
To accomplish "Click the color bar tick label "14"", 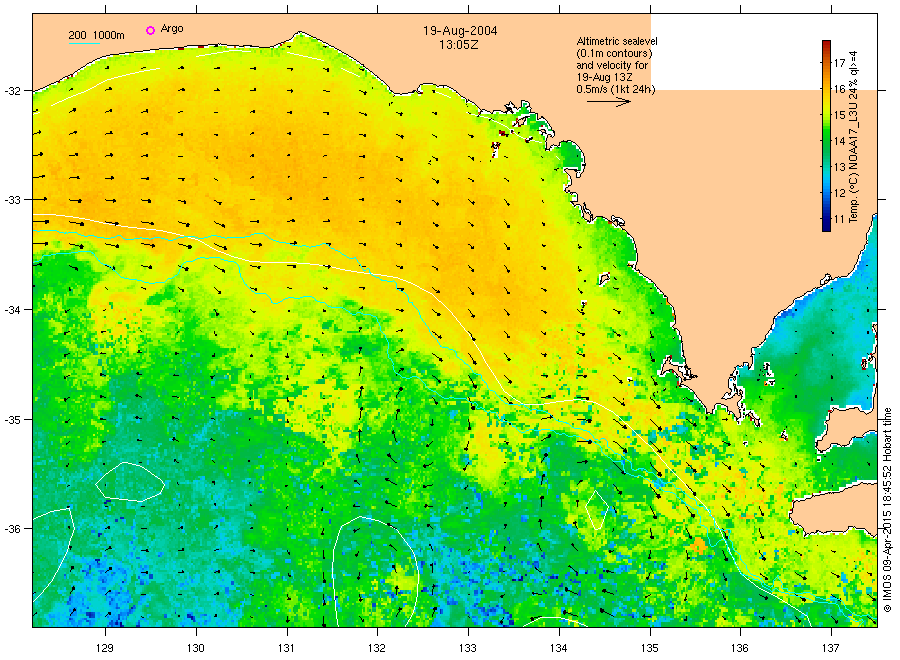I will (839, 141).
